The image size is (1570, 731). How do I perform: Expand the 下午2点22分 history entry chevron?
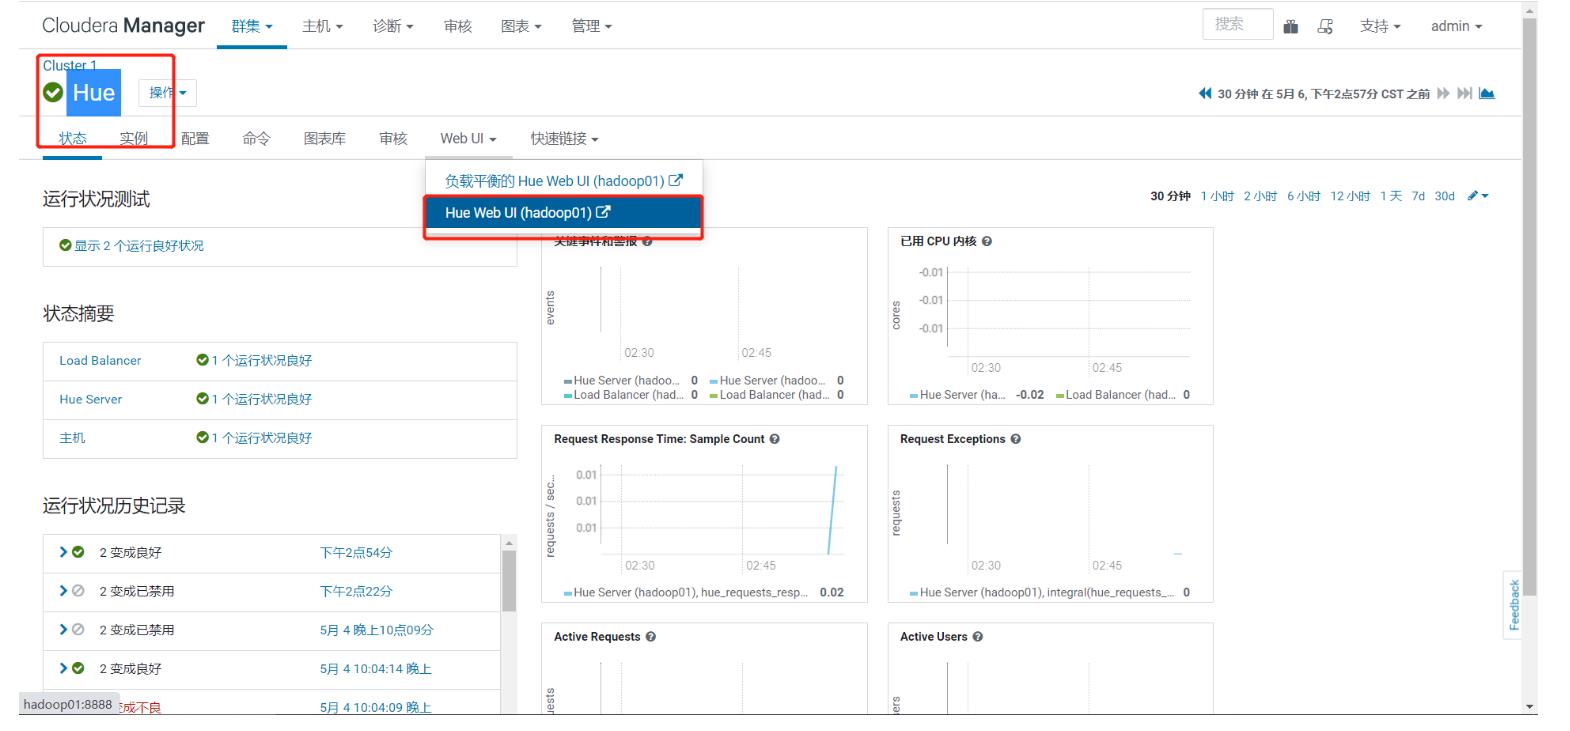[x=63, y=591]
